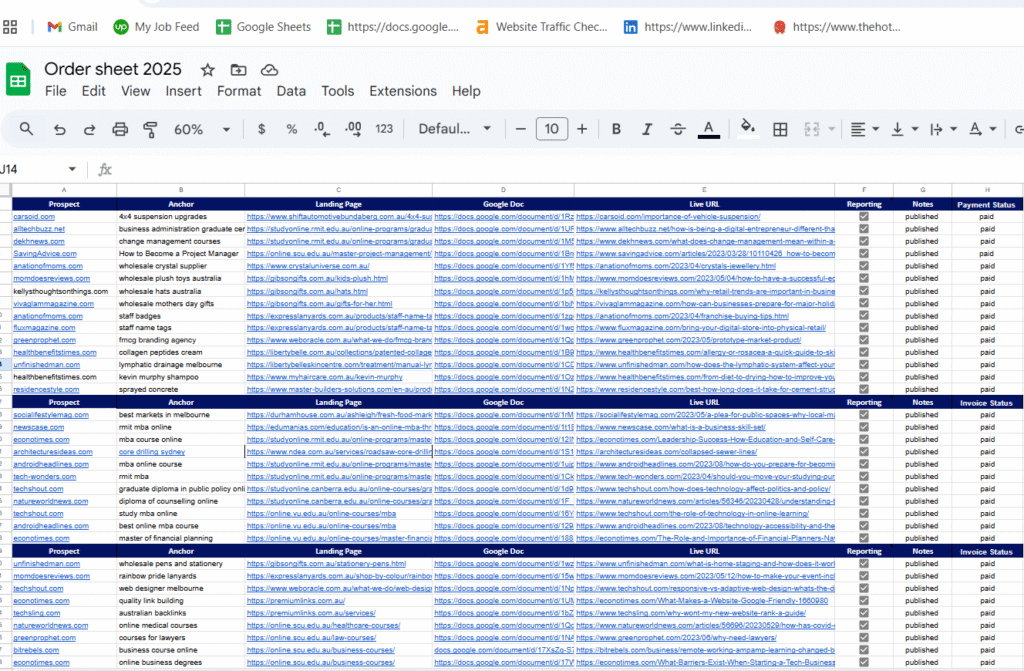Open the Extensions menu
The height and width of the screenshot is (671, 1024).
click(x=403, y=91)
